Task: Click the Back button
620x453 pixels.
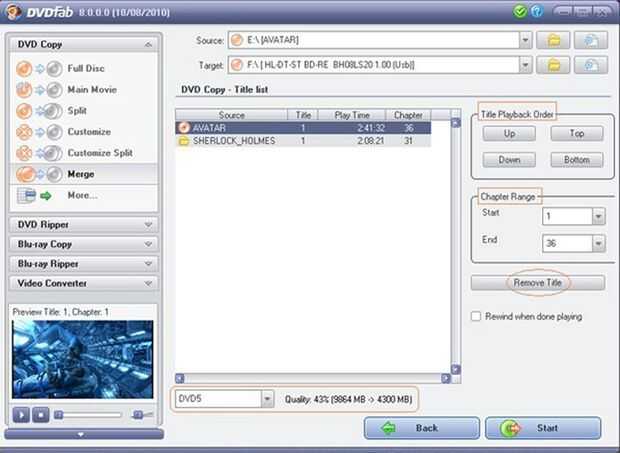Action: tap(422, 428)
